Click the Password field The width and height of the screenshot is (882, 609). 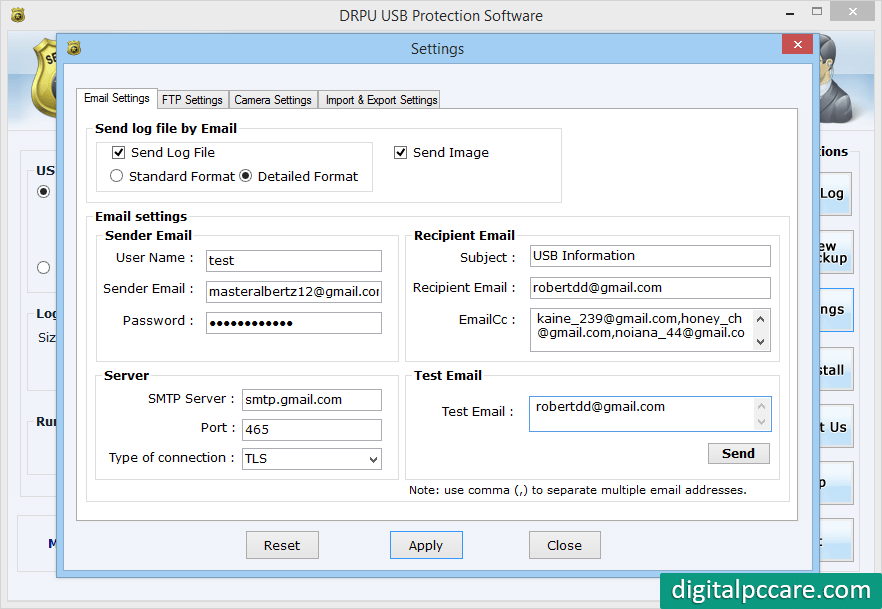[x=294, y=323]
